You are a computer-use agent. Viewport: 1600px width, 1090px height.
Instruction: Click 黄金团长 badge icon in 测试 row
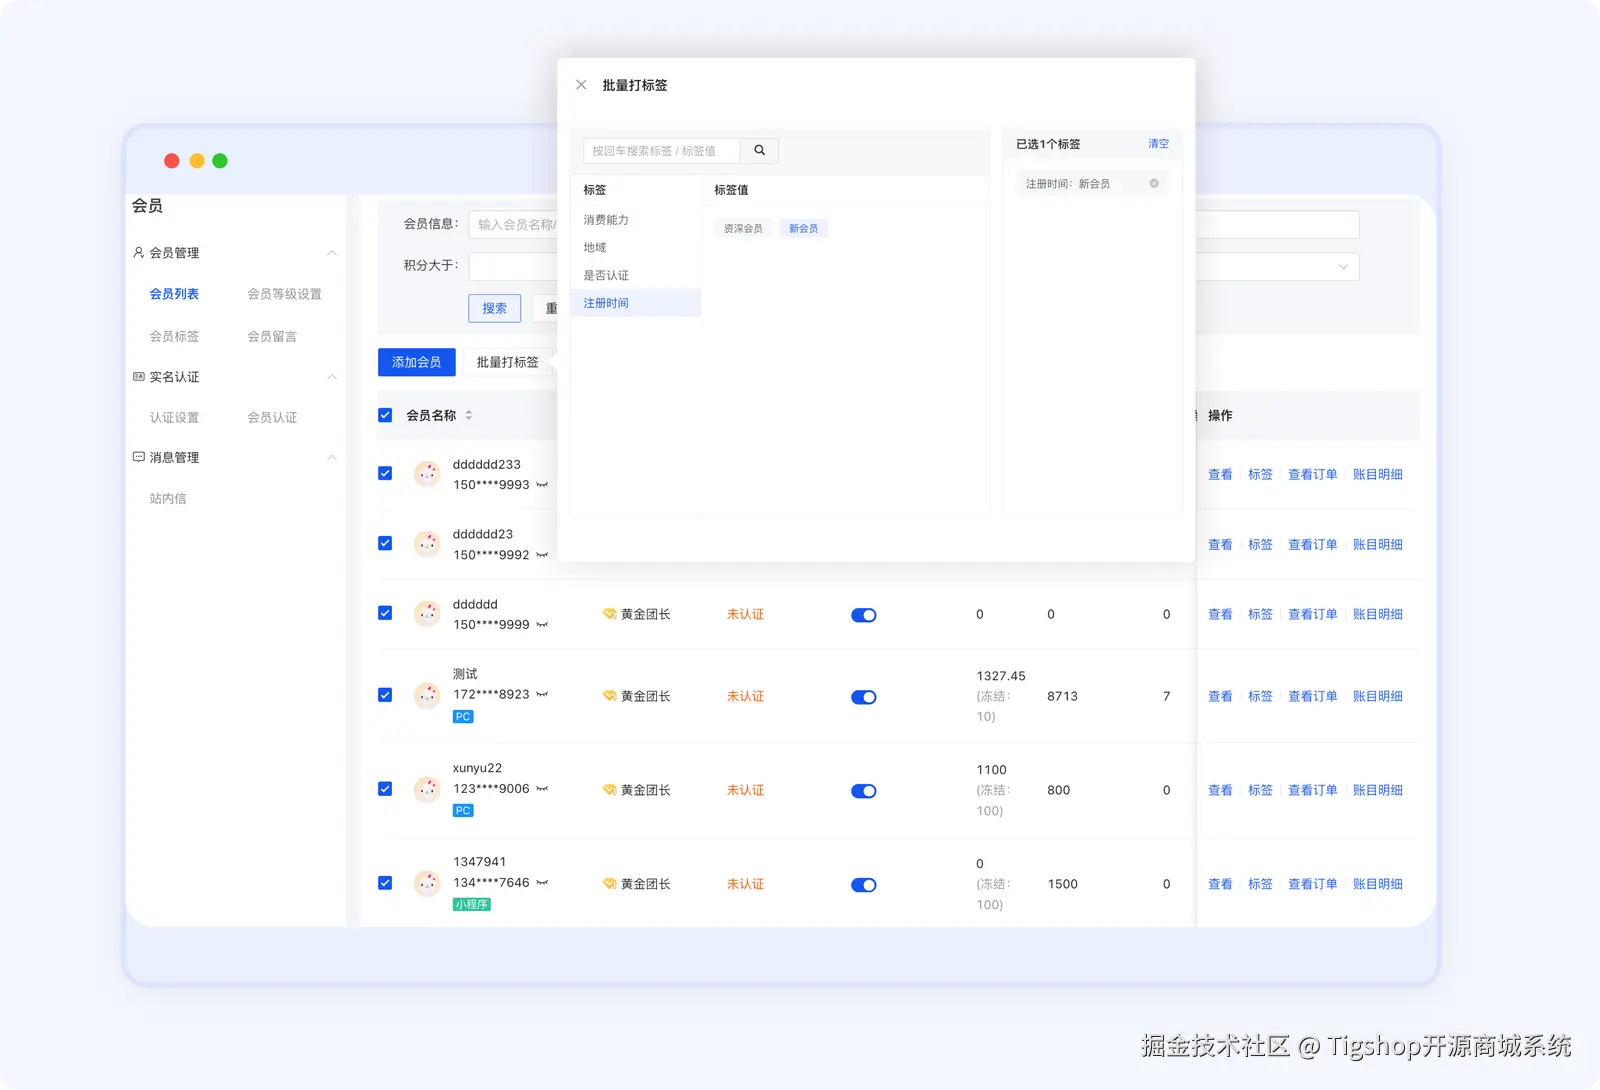(609, 696)
